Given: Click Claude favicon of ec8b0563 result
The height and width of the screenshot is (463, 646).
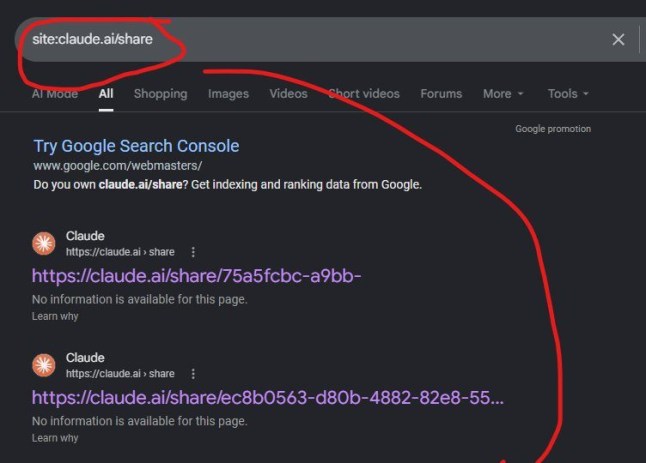Looking at the screenshot, I should (x=44, y=365).
